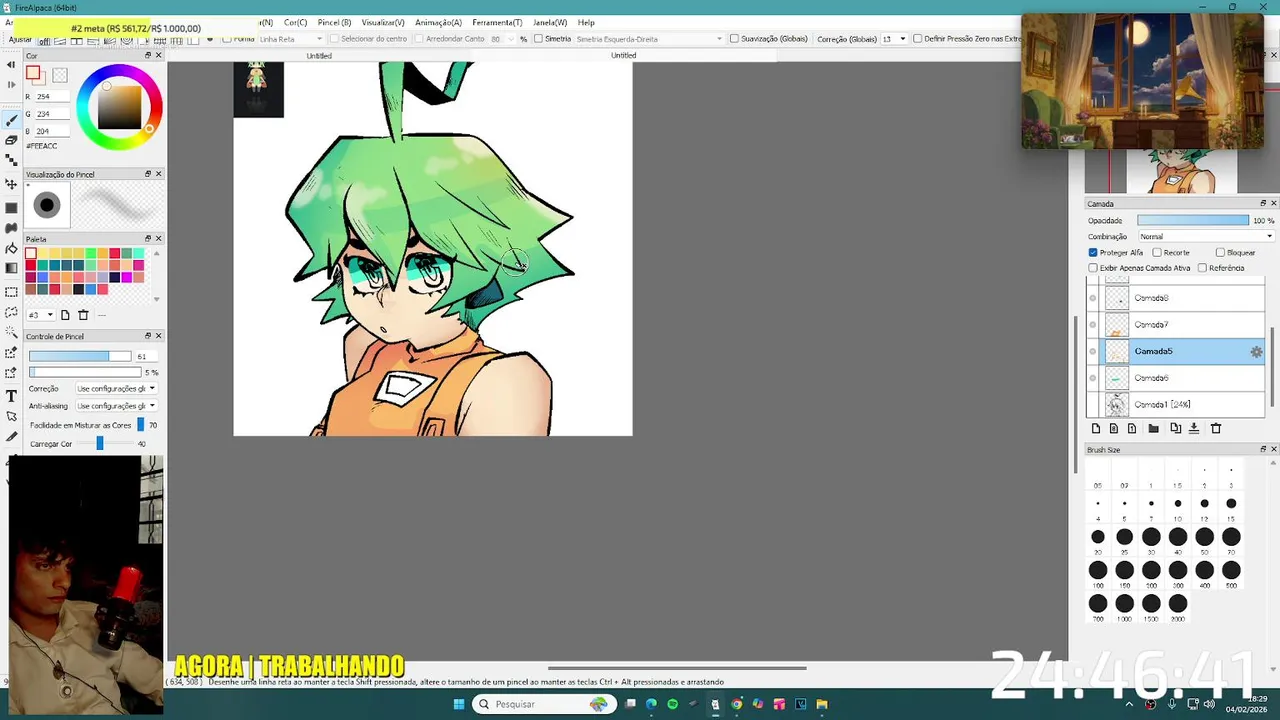Enable Recorte clipping checkbox

(1157, 252)
